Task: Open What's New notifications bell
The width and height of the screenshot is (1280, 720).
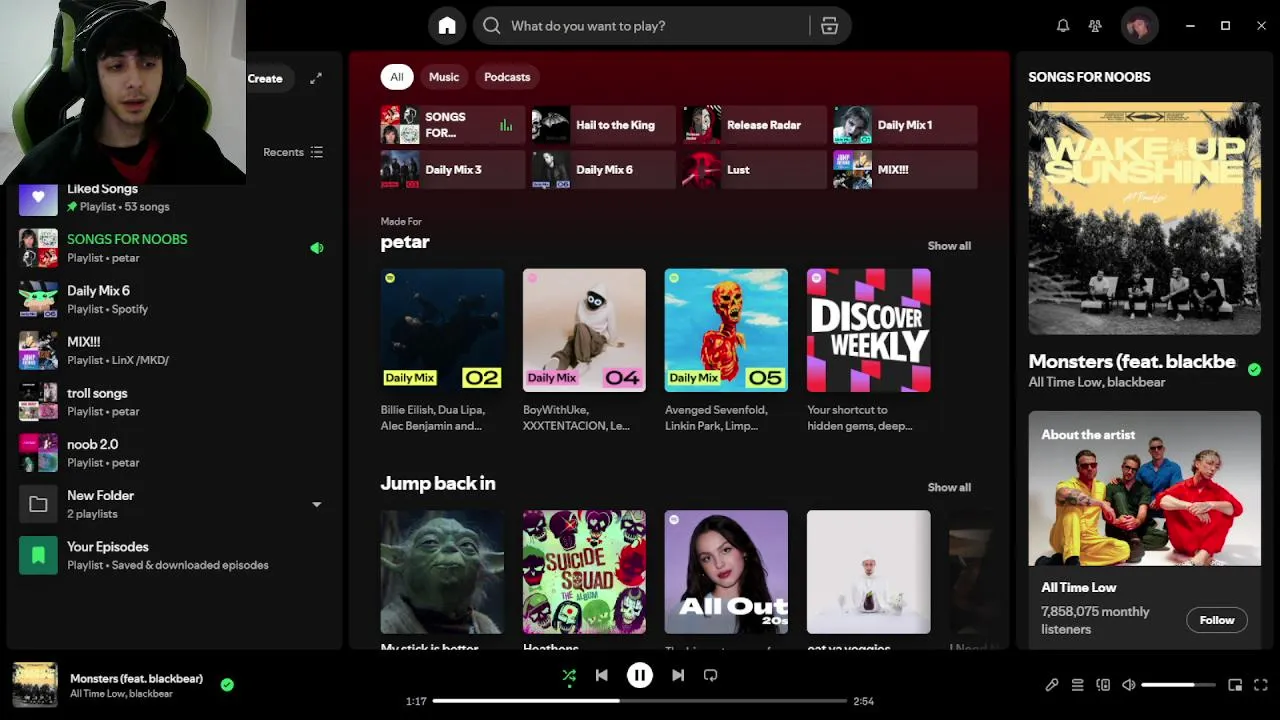Action: coord(1063,26)
